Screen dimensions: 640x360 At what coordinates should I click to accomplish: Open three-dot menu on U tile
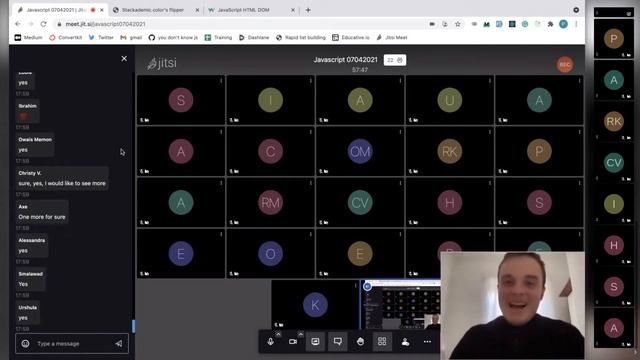[x=490, y=81]
